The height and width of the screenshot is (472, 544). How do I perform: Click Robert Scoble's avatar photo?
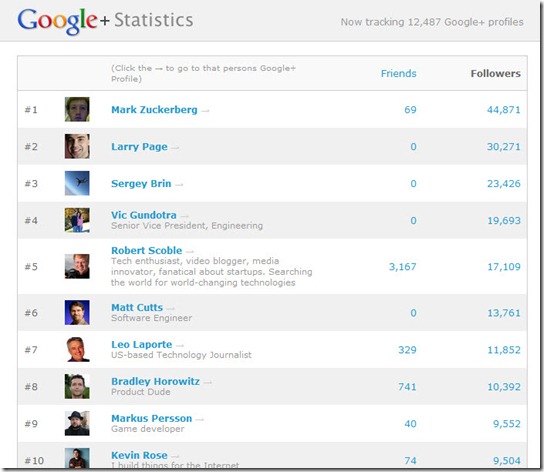(x=77, y=266)
